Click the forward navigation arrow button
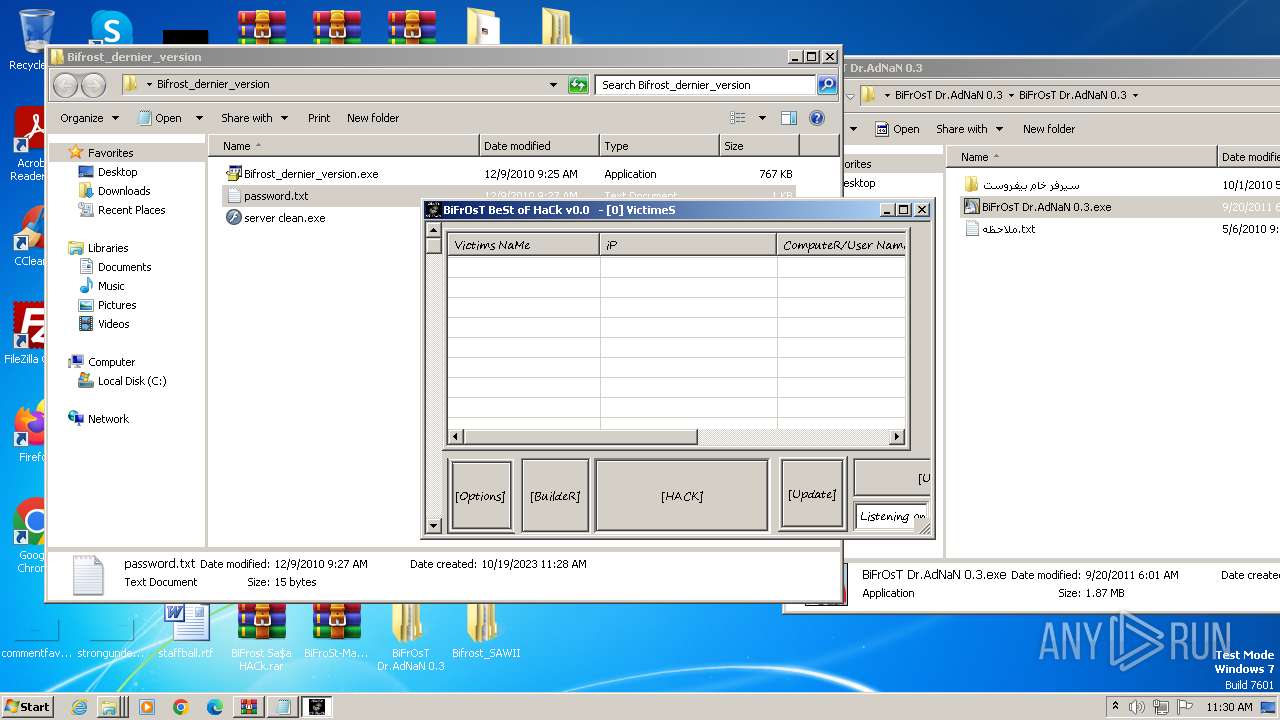 [x=94, y=85]
